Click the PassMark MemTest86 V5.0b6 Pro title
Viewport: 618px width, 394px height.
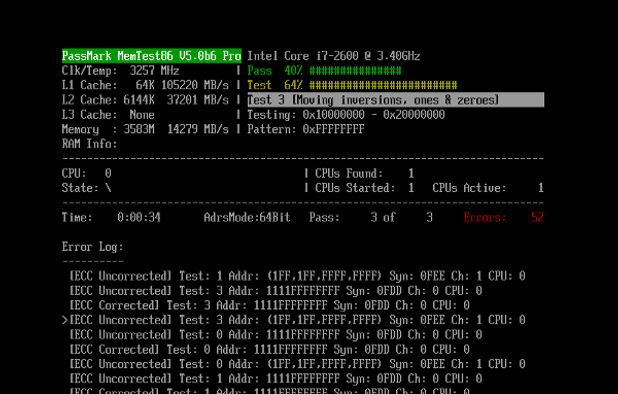(152, 56)
